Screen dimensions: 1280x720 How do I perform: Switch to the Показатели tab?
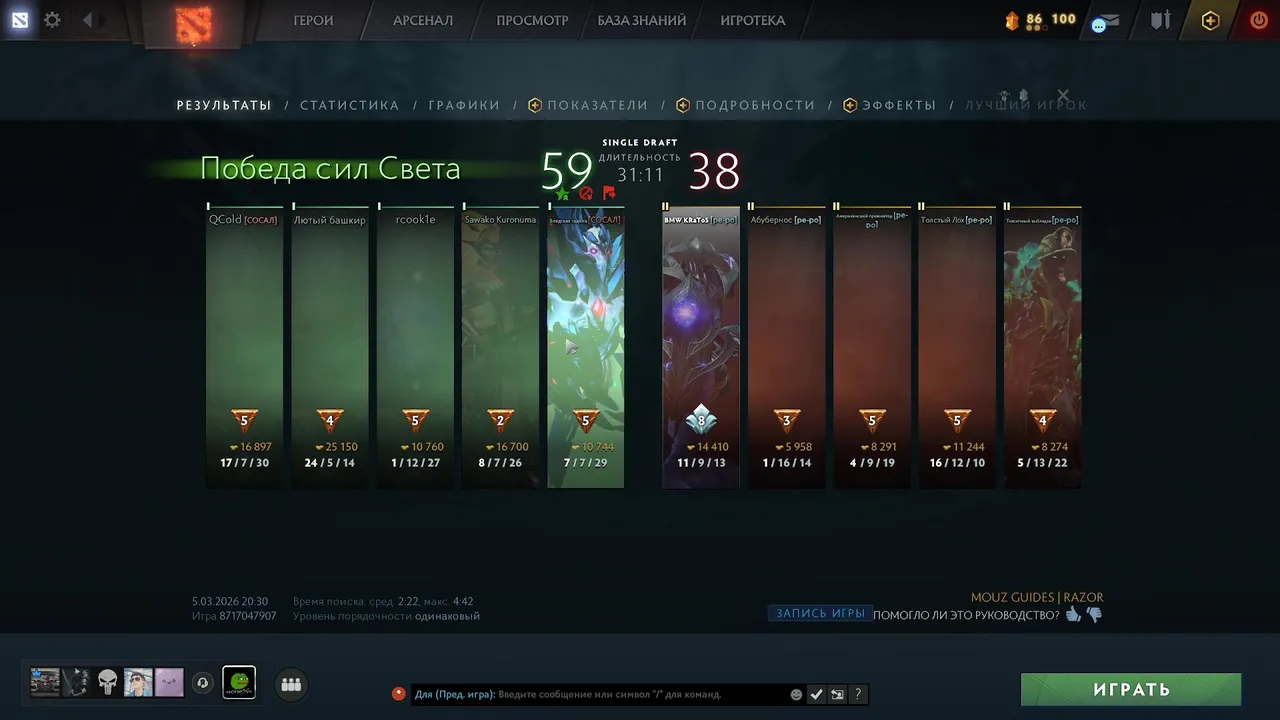(588, 105)
